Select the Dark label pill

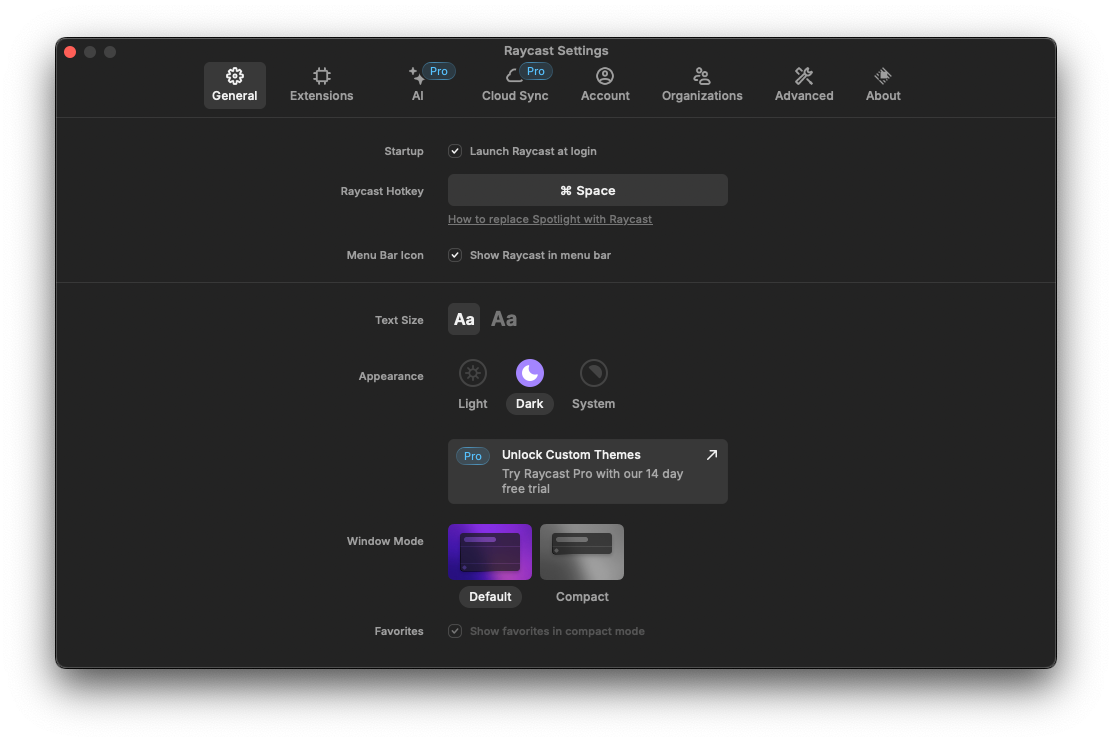pos(529,404)
